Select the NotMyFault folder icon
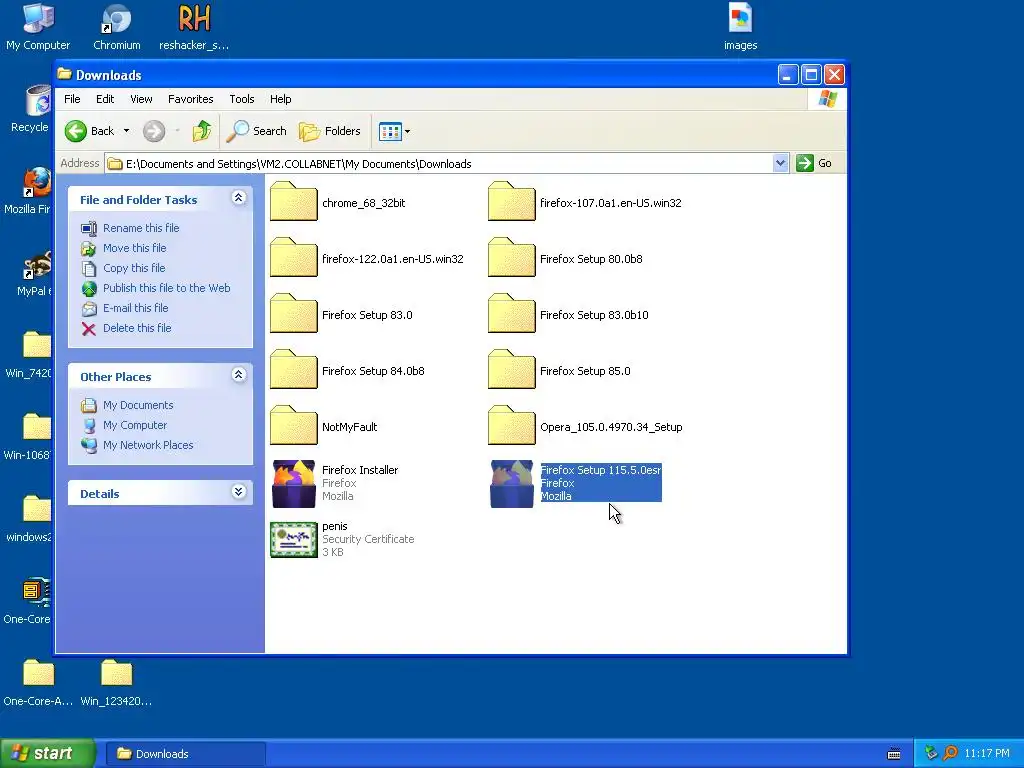The height and width of the screenshot is (768, 1024). [294, 426]
